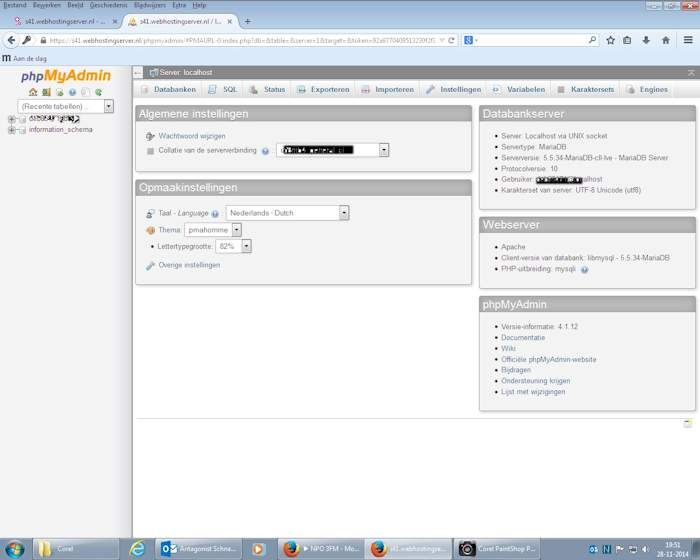Click Ondersteuning krijgen link
The width and height of the screenshot is (700, 560).
(x=535, y=381)
